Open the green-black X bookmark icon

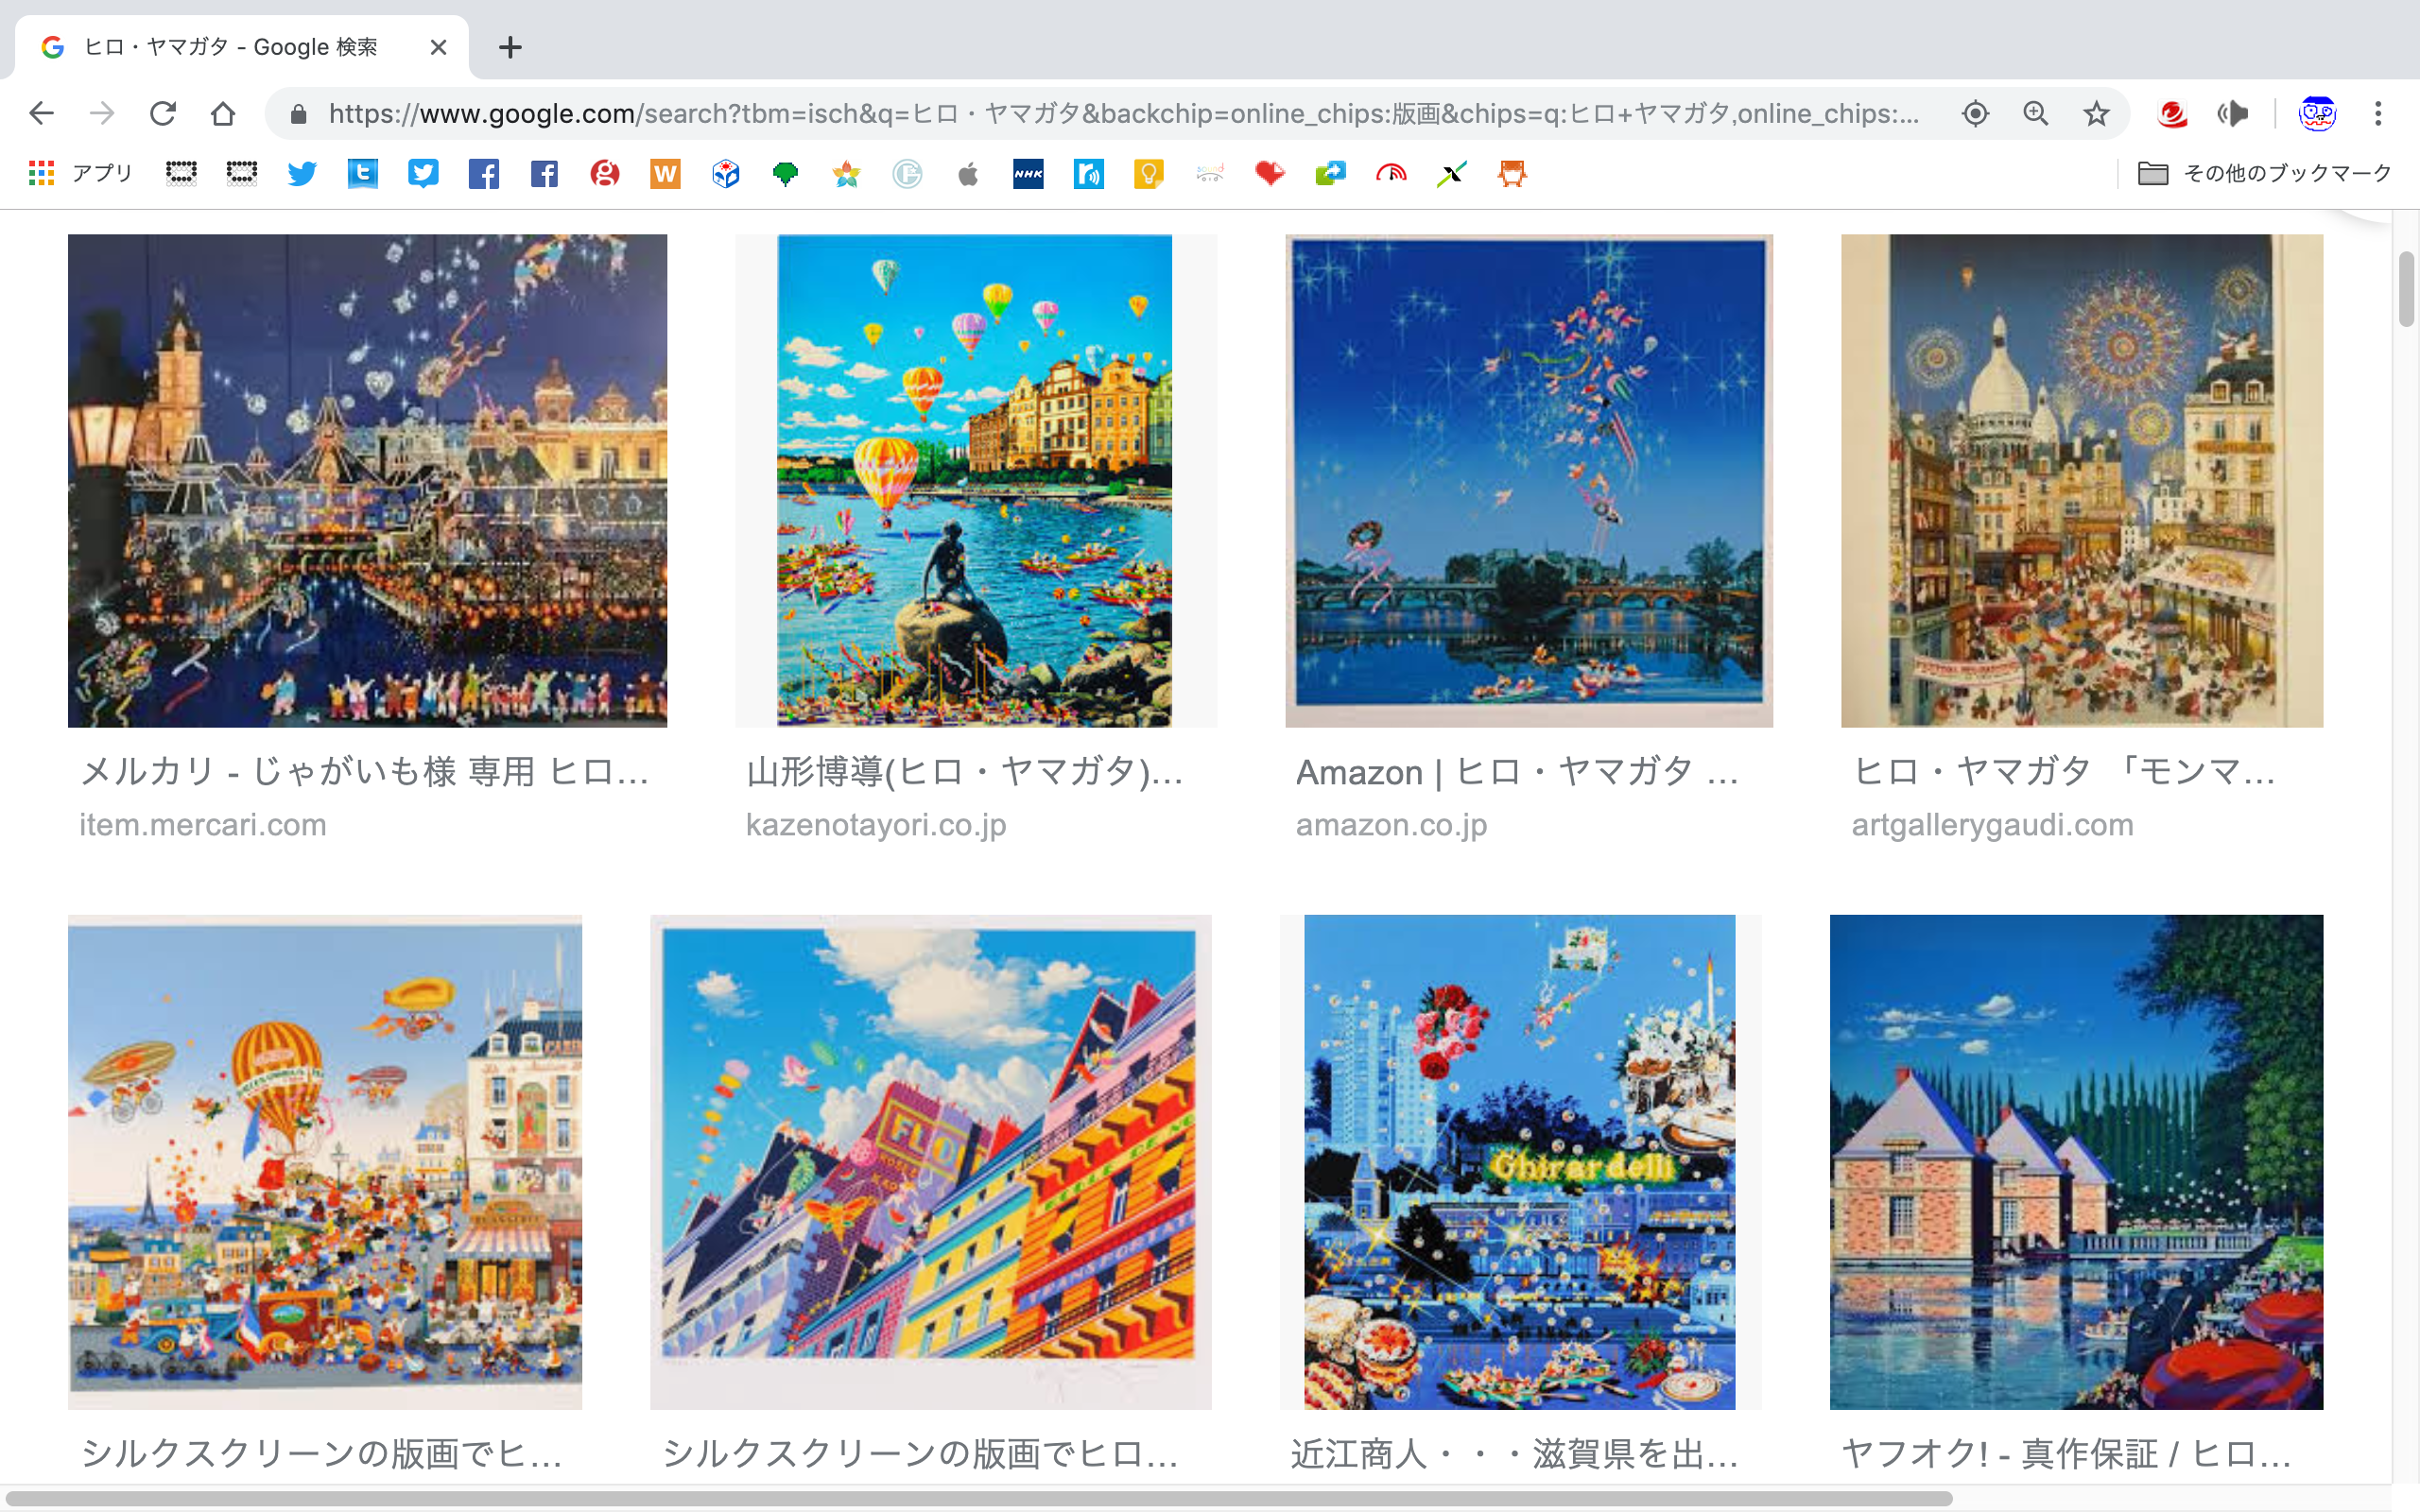tap(1452, 174)
